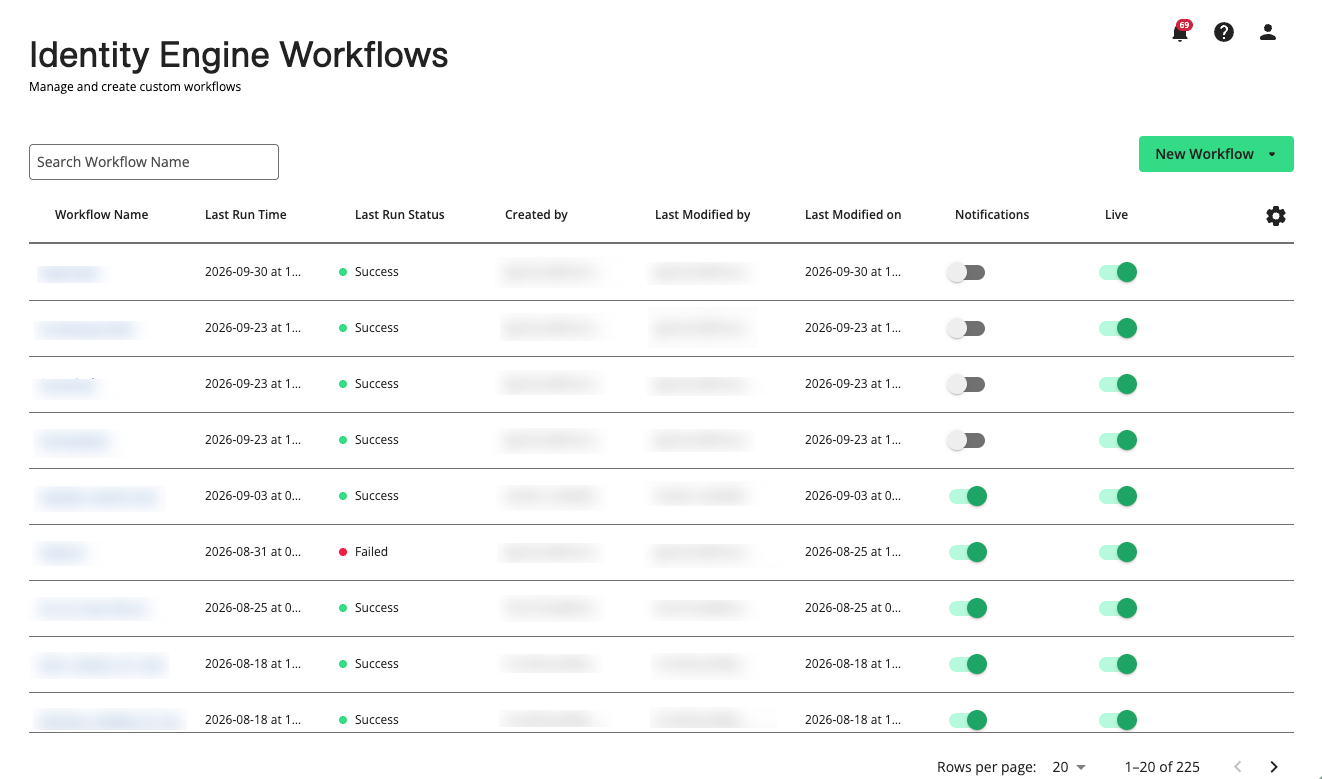1322x779 pixels.
Task: Click the "Manage and create custom workflows" subtitle
Action: pyautogui.click(x=135, y=87)
